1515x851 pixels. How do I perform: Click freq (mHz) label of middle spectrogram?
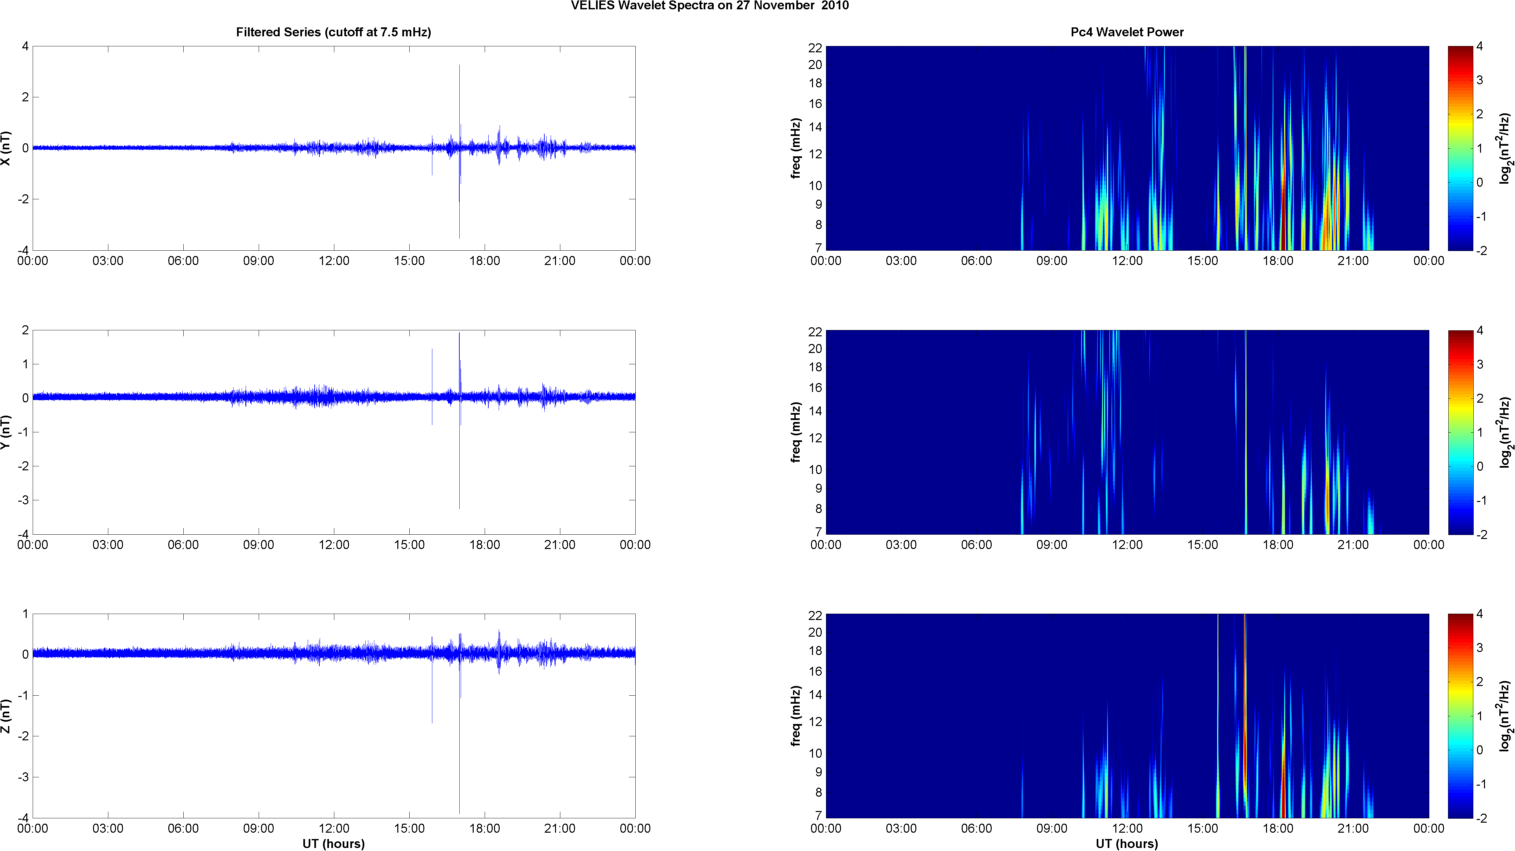point(796,432)
